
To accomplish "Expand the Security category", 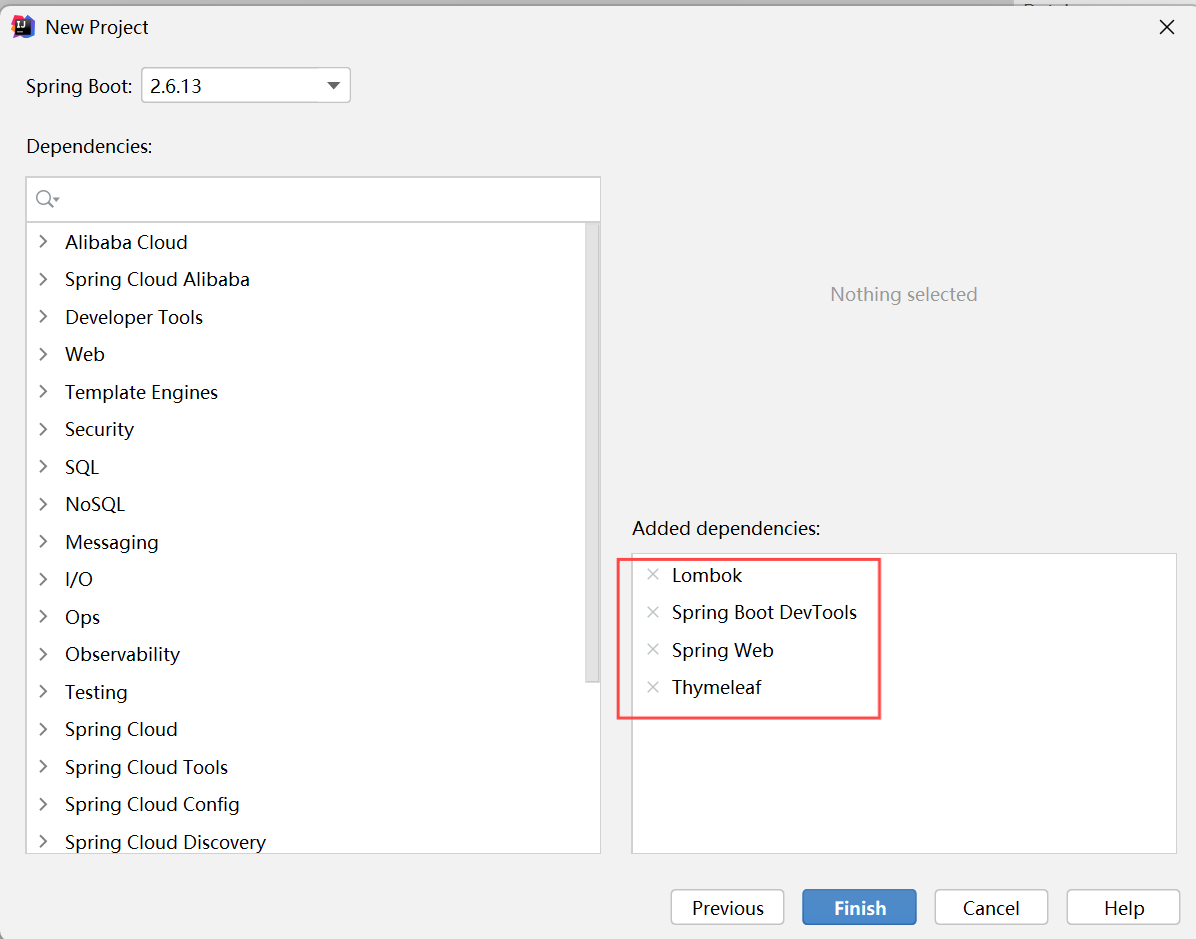I will [x=43, y=429].
